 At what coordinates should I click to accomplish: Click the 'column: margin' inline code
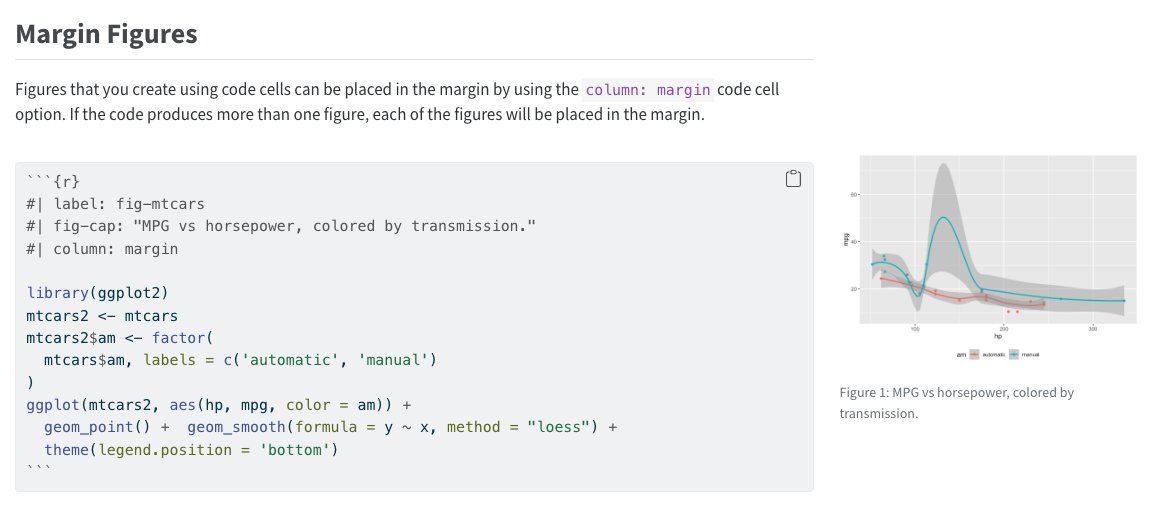point(648,90)
